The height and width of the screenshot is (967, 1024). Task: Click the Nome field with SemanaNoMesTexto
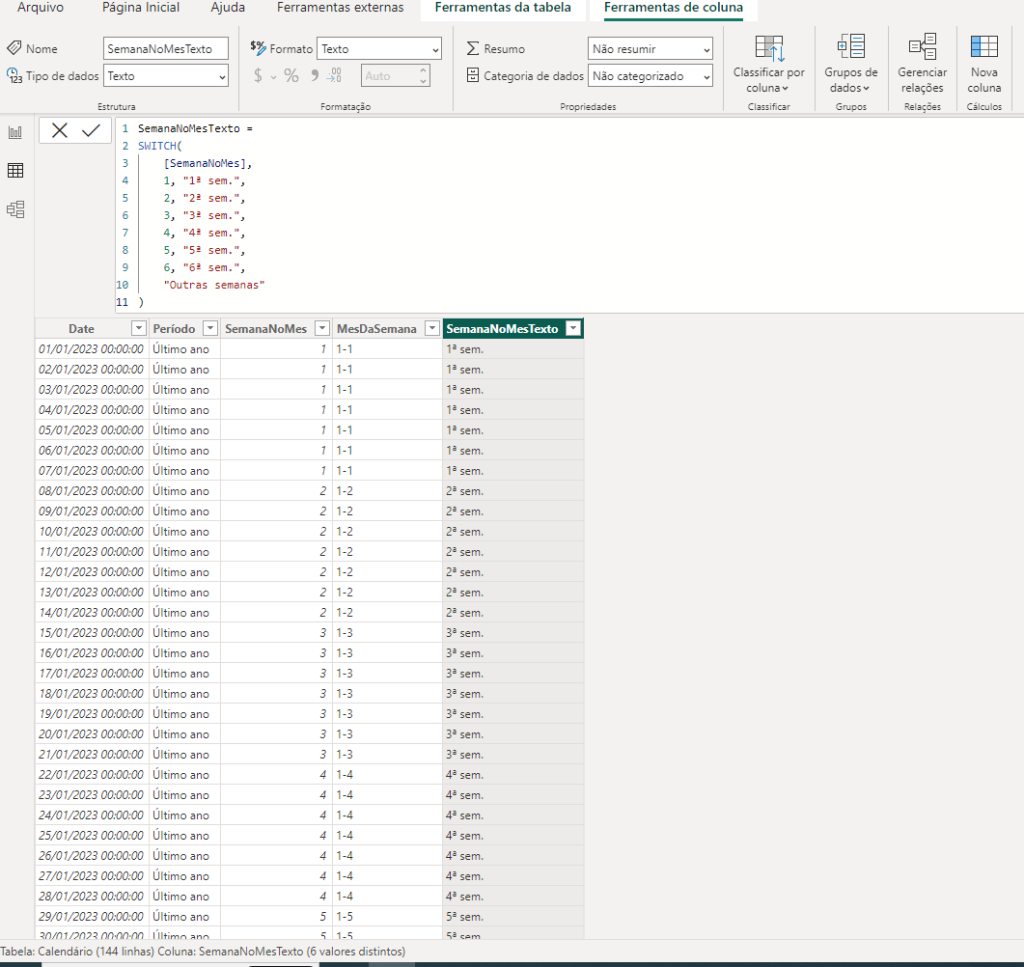click(166, 49)
